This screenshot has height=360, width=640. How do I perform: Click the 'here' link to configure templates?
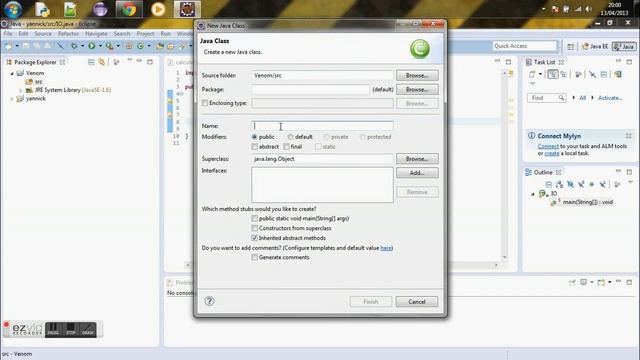tap(386, 248)
